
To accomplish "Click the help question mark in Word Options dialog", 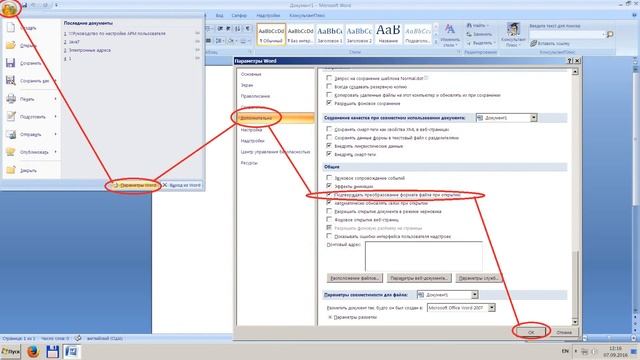I will click(x=570, y=61).
